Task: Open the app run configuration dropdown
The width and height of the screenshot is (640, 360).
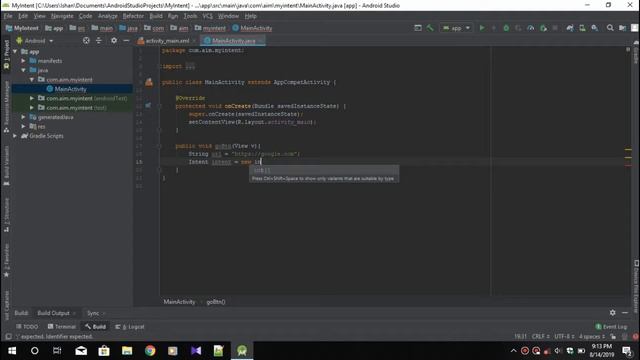Action: [456, 28]
